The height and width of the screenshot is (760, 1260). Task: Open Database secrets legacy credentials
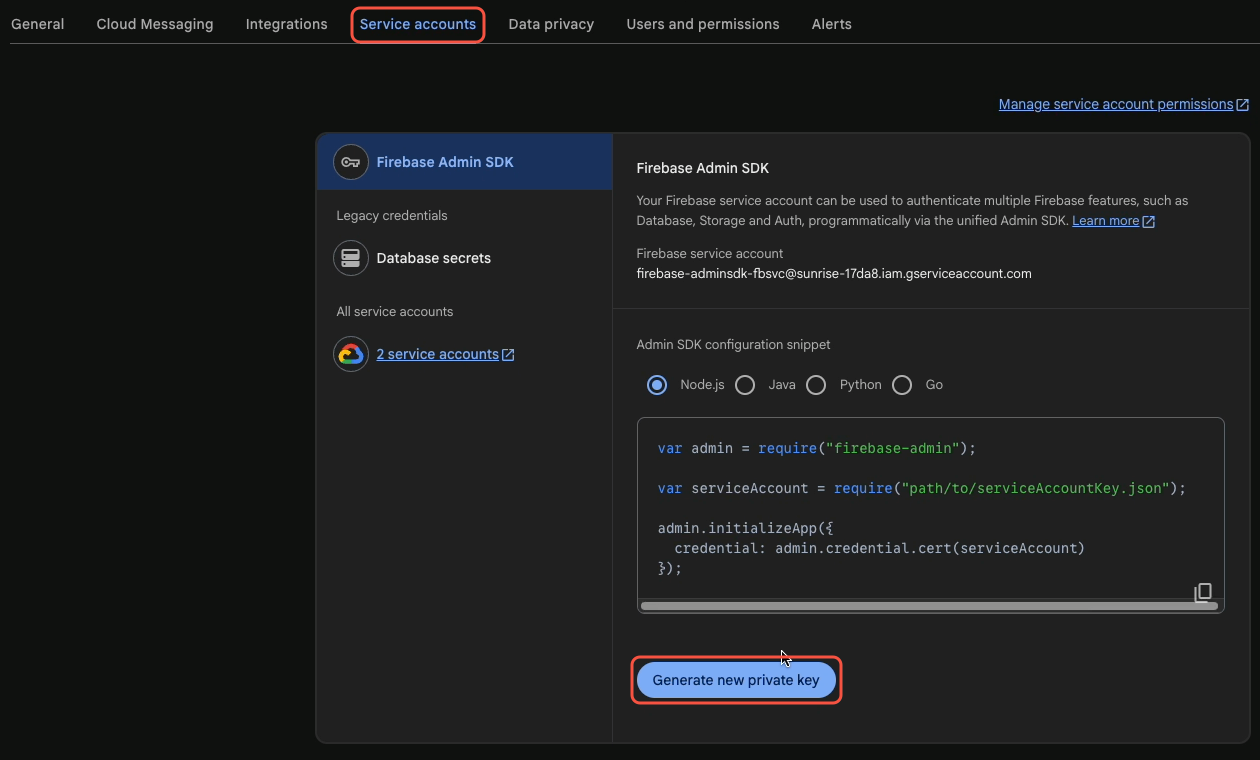pyautogui.click(x=434, y=258)
